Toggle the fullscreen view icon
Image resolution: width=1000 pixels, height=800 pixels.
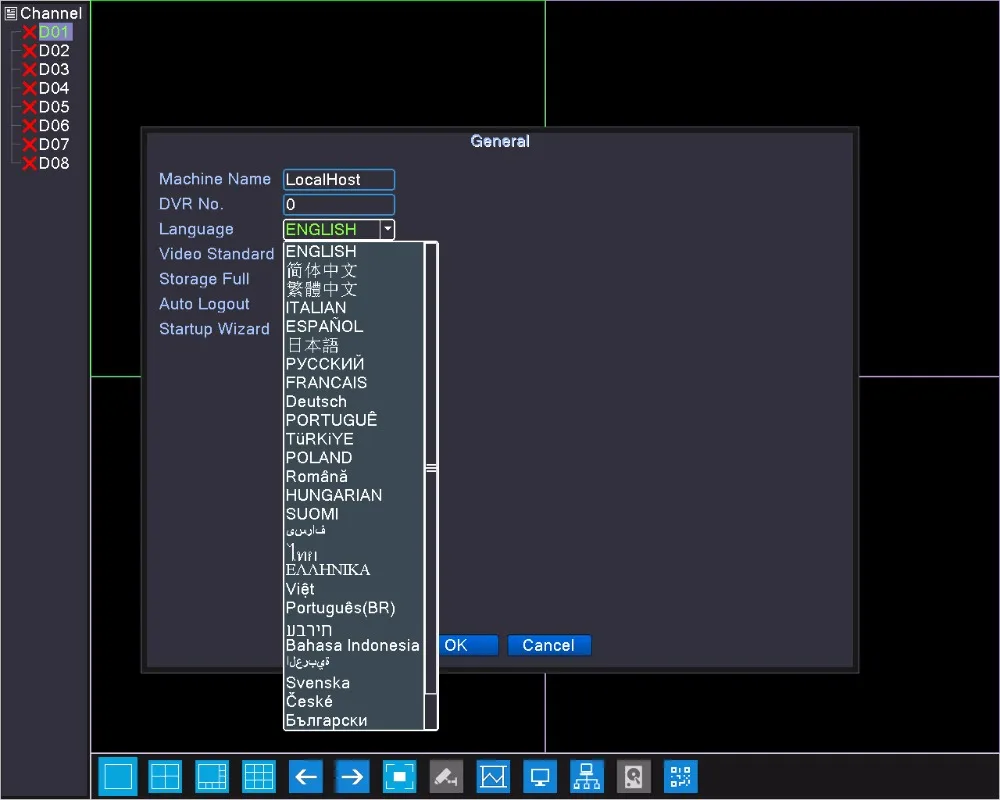coord(399,776)
